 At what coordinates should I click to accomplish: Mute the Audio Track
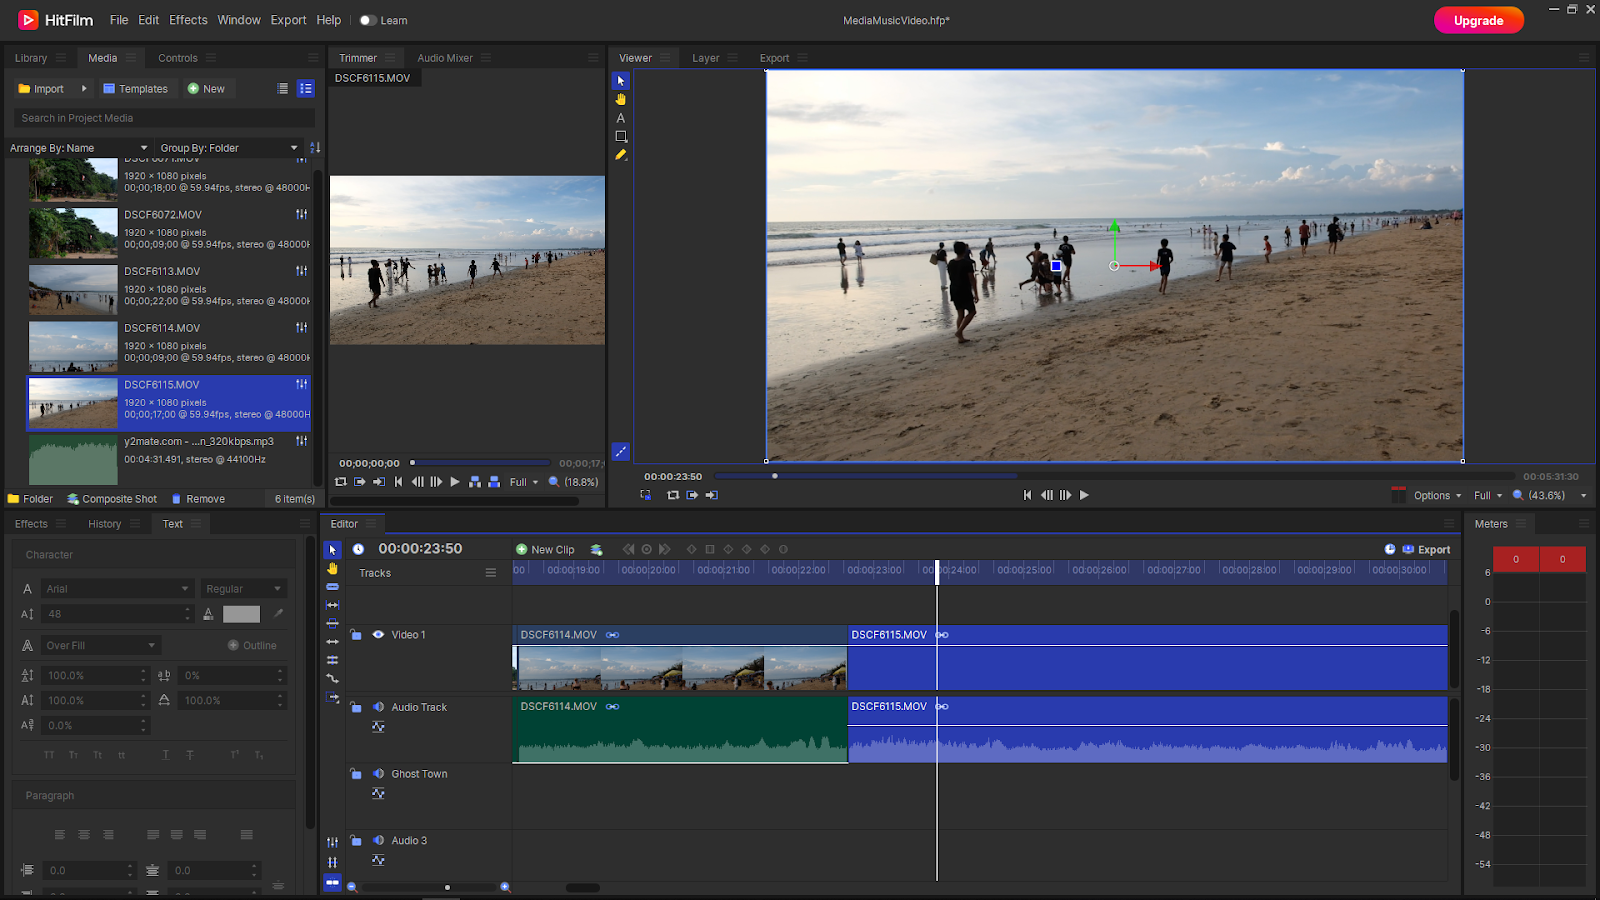378,707
